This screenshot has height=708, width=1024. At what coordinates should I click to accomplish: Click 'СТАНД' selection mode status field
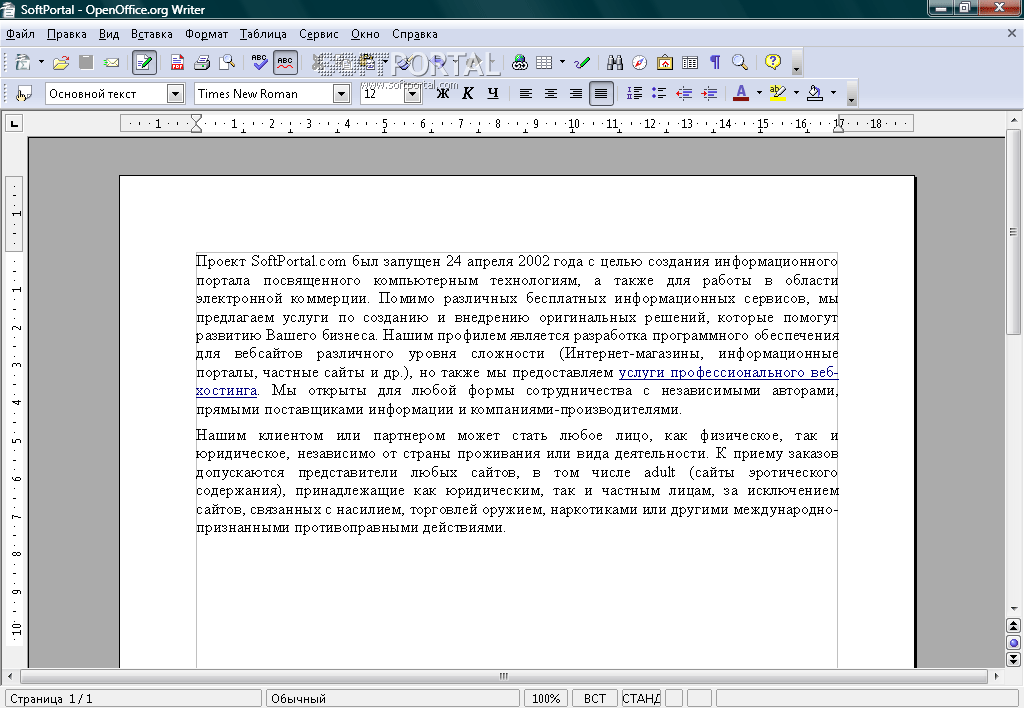pos(641,698)
